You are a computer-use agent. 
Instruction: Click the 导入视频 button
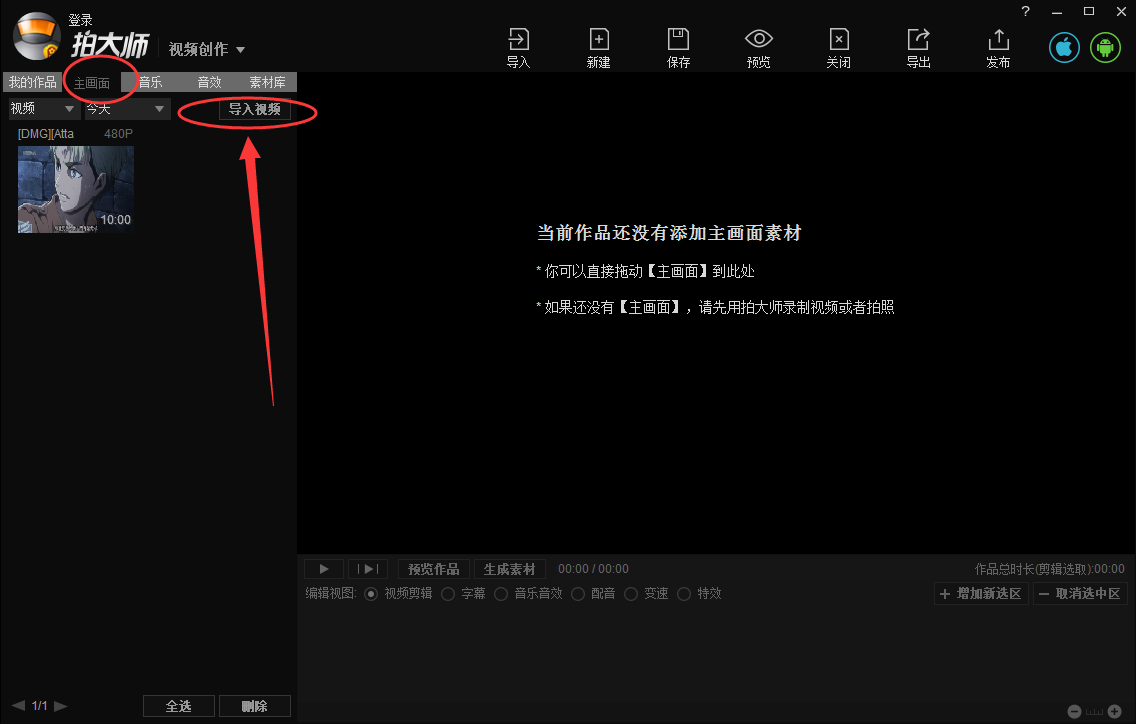point(254,110)
